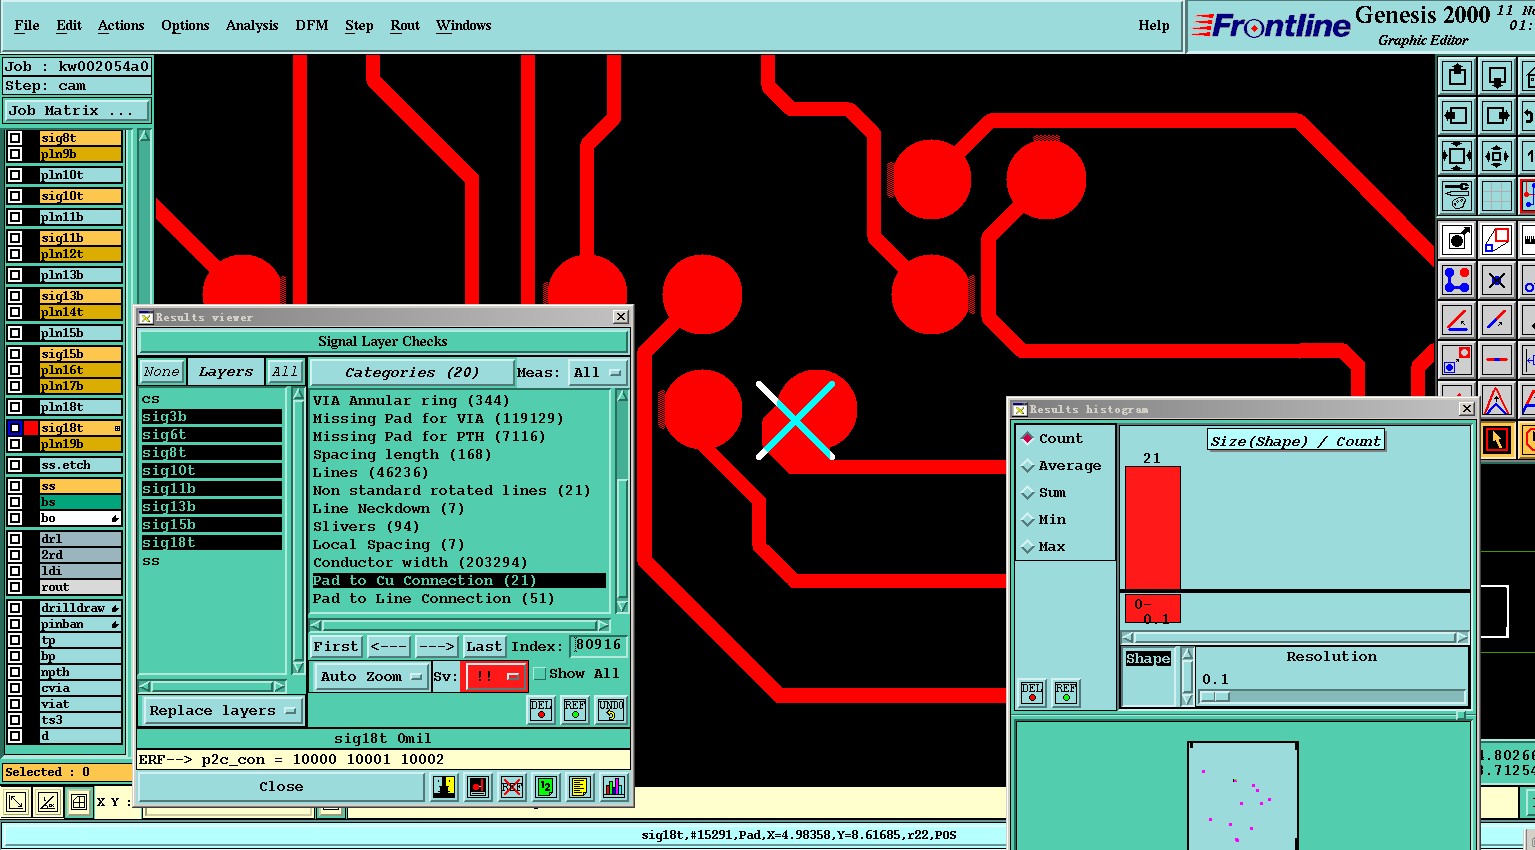Select Line Neckdown (7) category
The image size is (1535, 850).
click(388, 509)
